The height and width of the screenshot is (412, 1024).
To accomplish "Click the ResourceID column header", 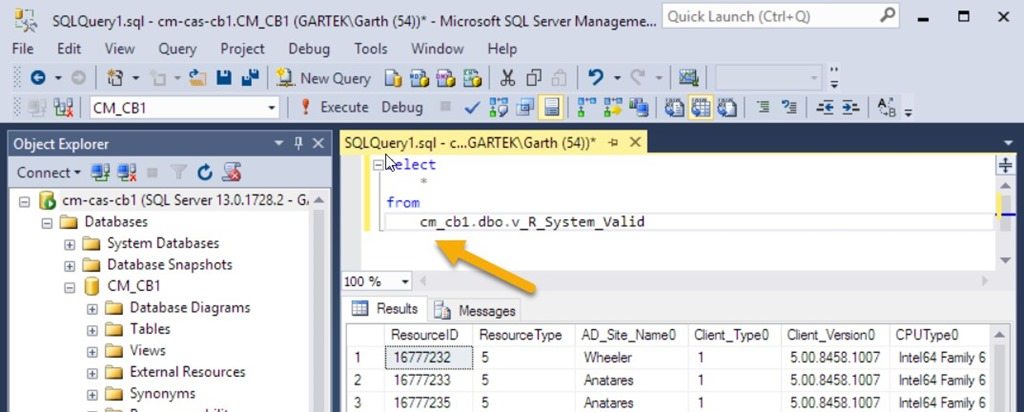I will click(424, 334).
